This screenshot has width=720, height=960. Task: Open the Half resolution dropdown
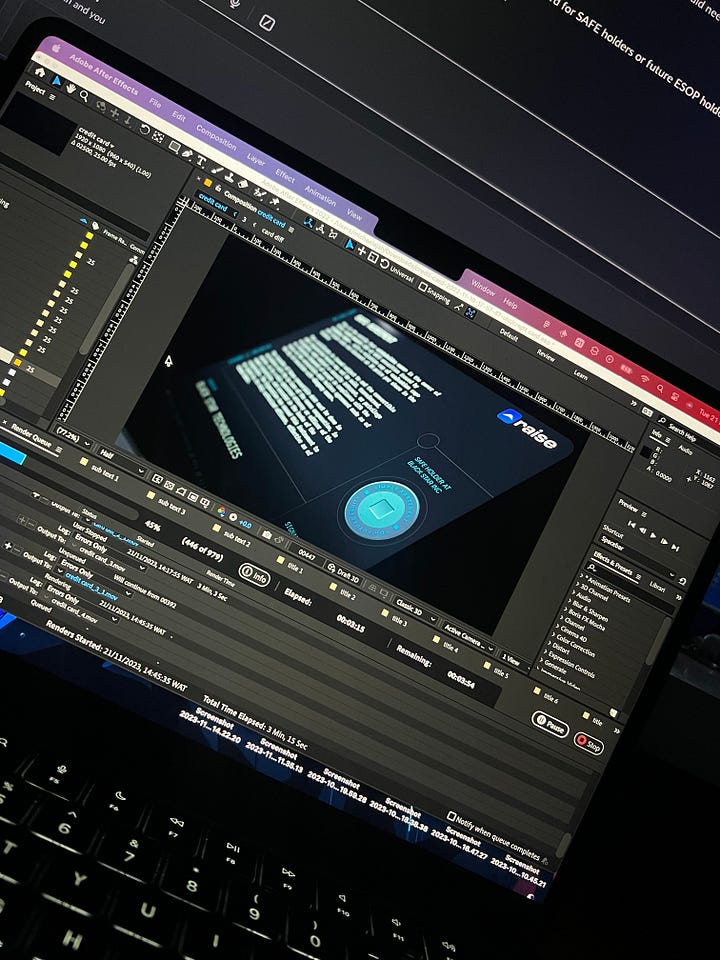click(x=122, y=461)
